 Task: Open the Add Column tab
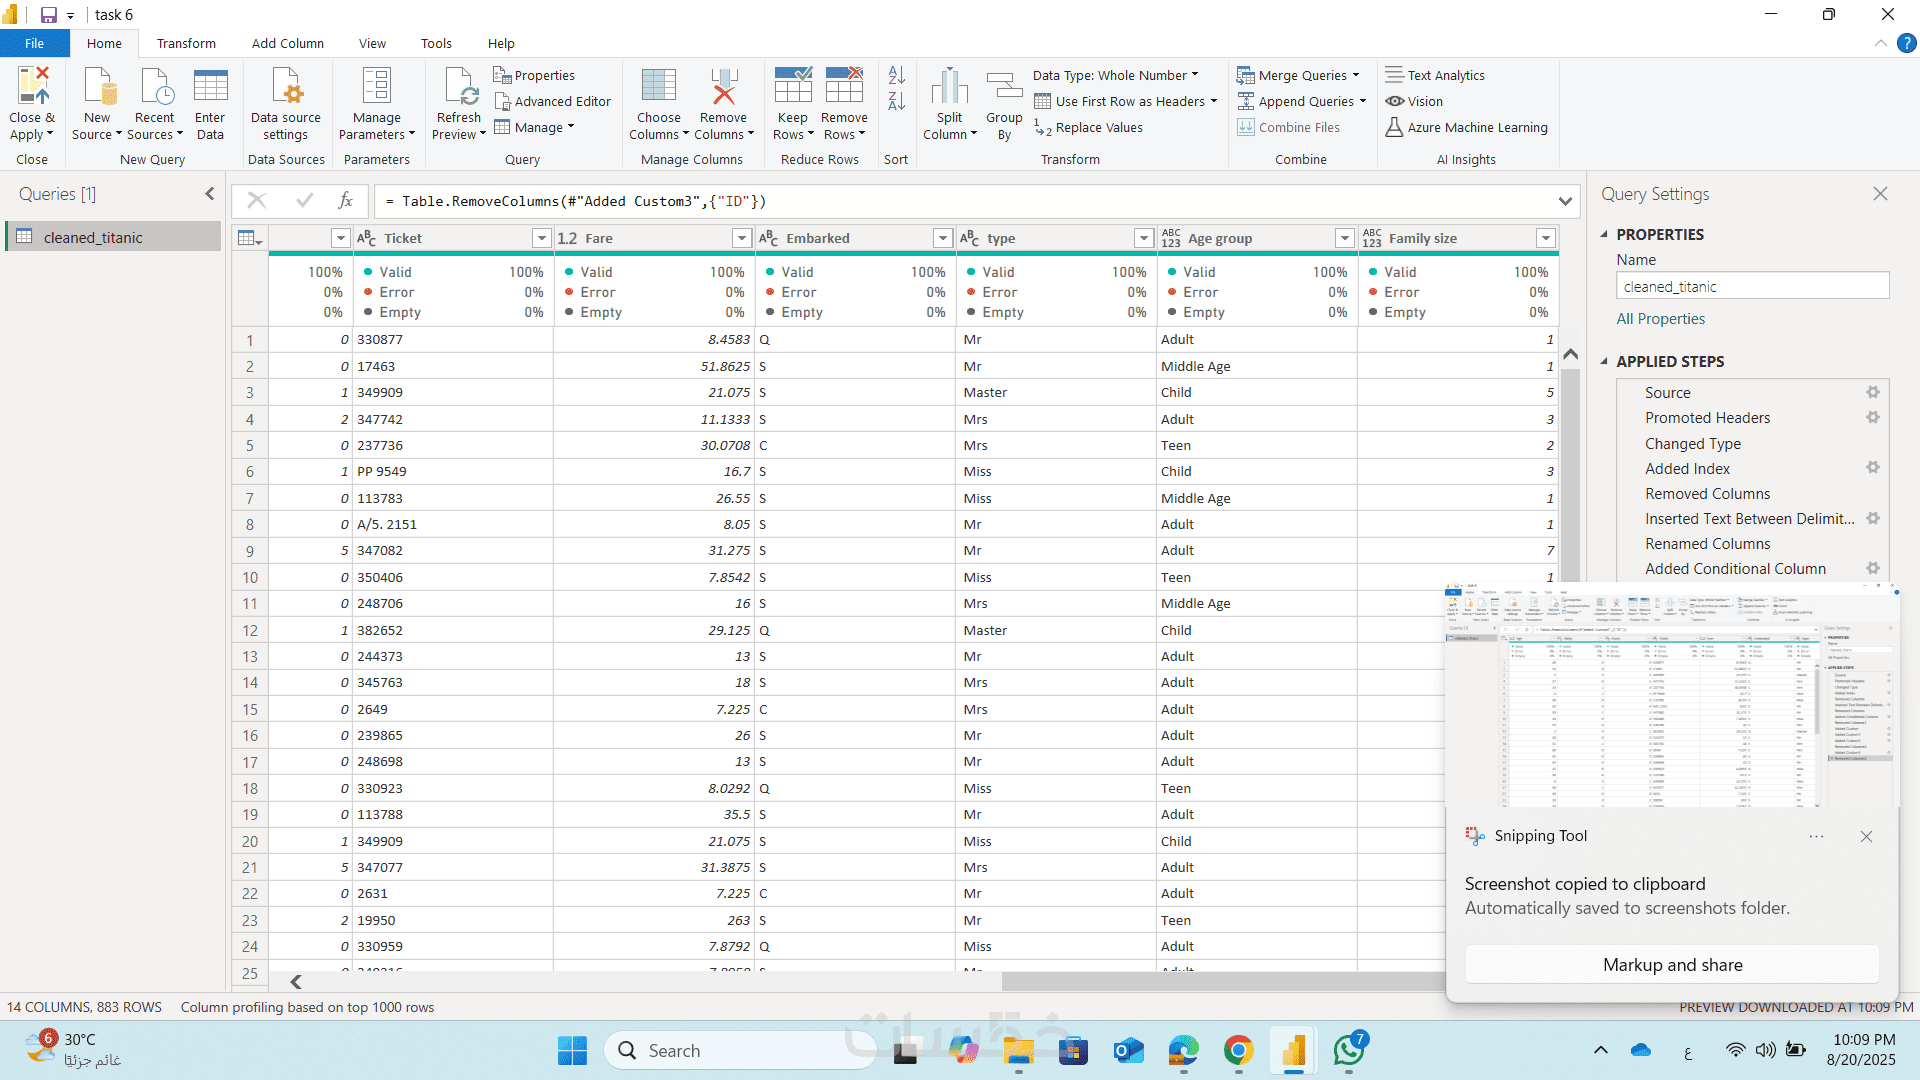click(x=287, y=43)
